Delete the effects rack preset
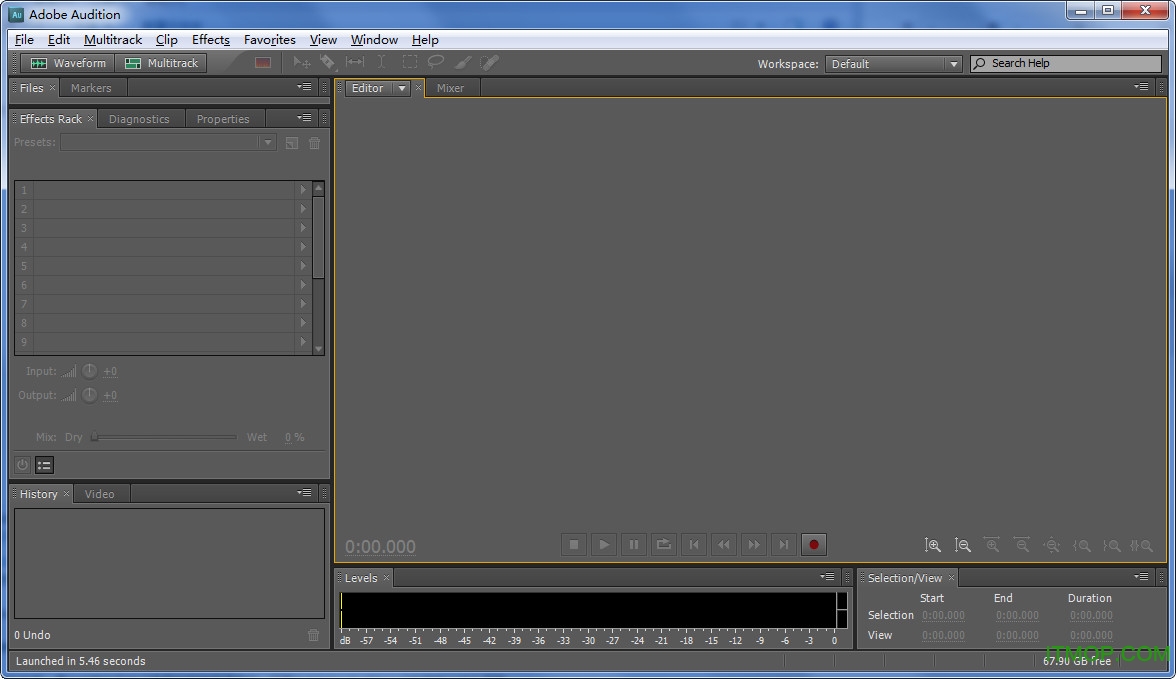This screenshot has height=679, width=1176. tap(315, 143)
